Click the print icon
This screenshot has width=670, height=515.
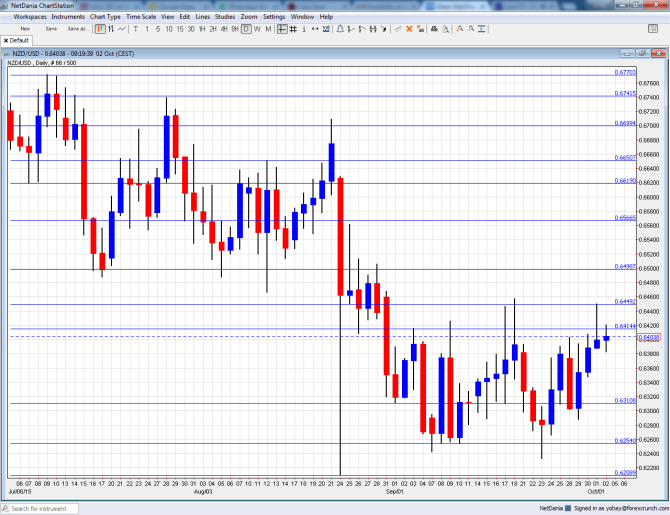[434, 29]
